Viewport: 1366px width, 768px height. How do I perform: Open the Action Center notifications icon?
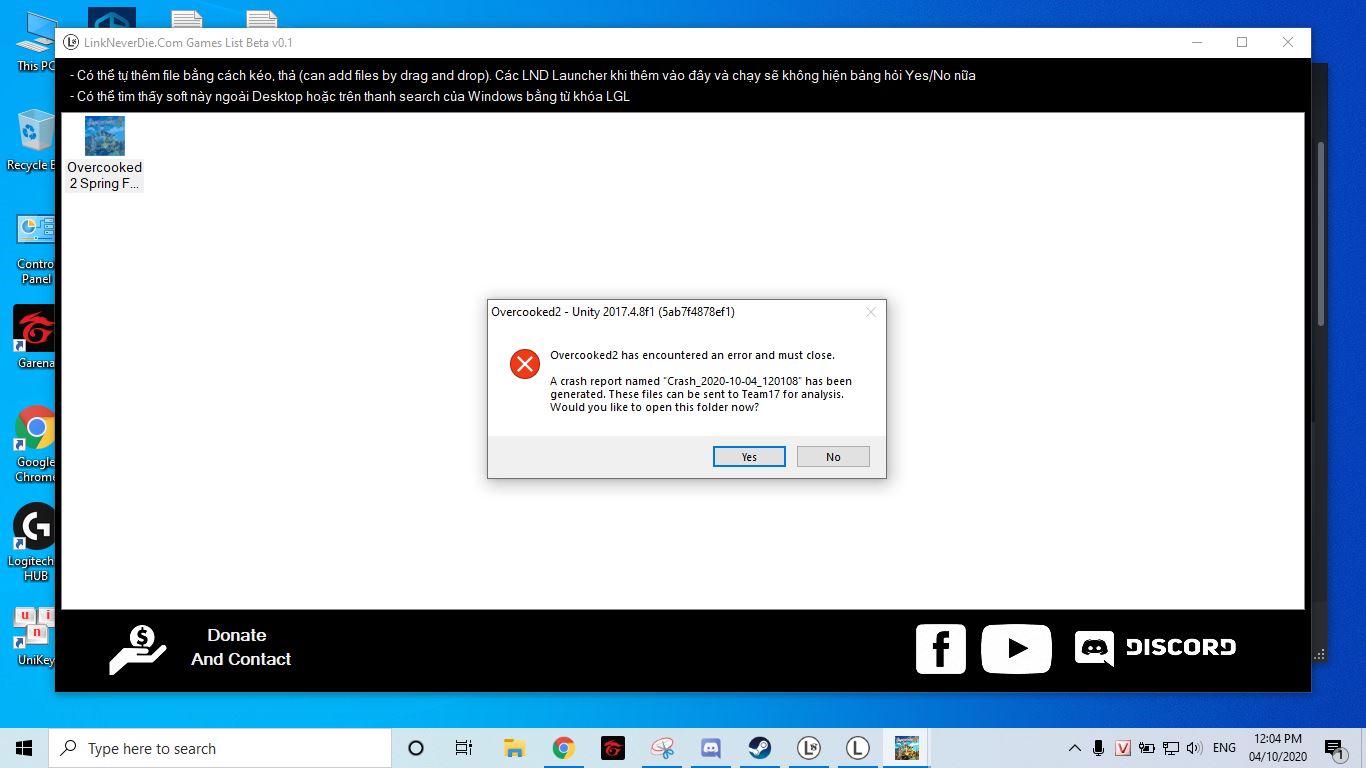(x=1334, y=748)
